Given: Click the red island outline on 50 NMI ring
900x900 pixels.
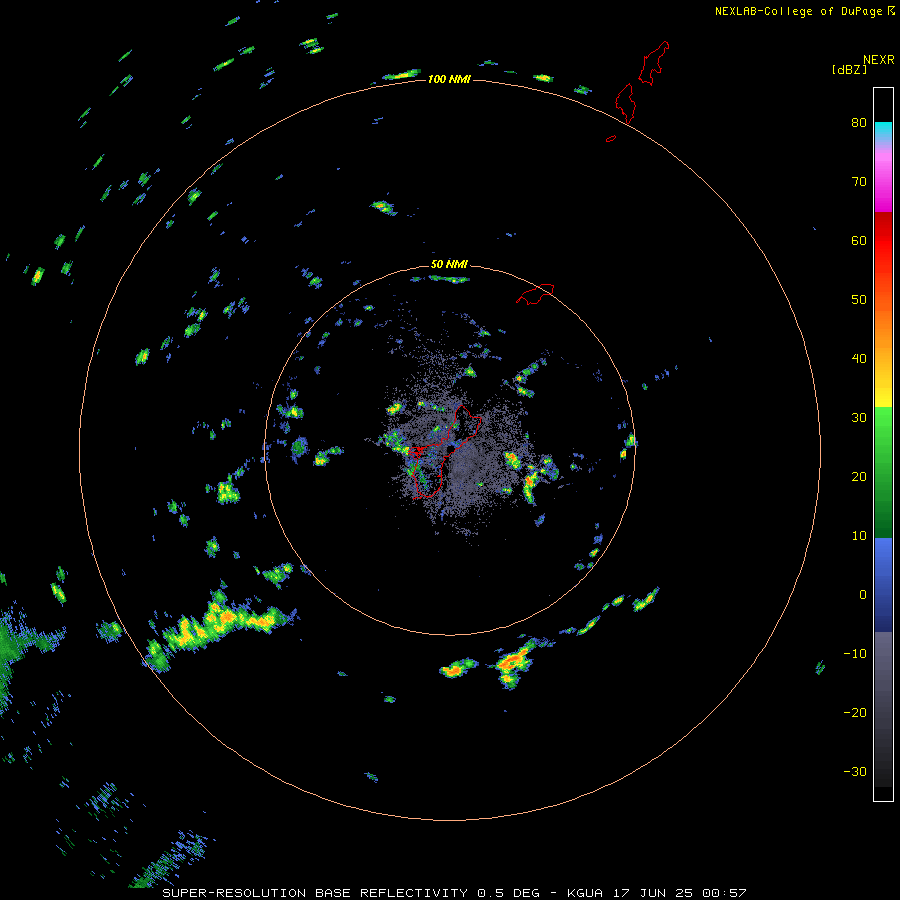Looking at the screenshot, I should point(536,294).
